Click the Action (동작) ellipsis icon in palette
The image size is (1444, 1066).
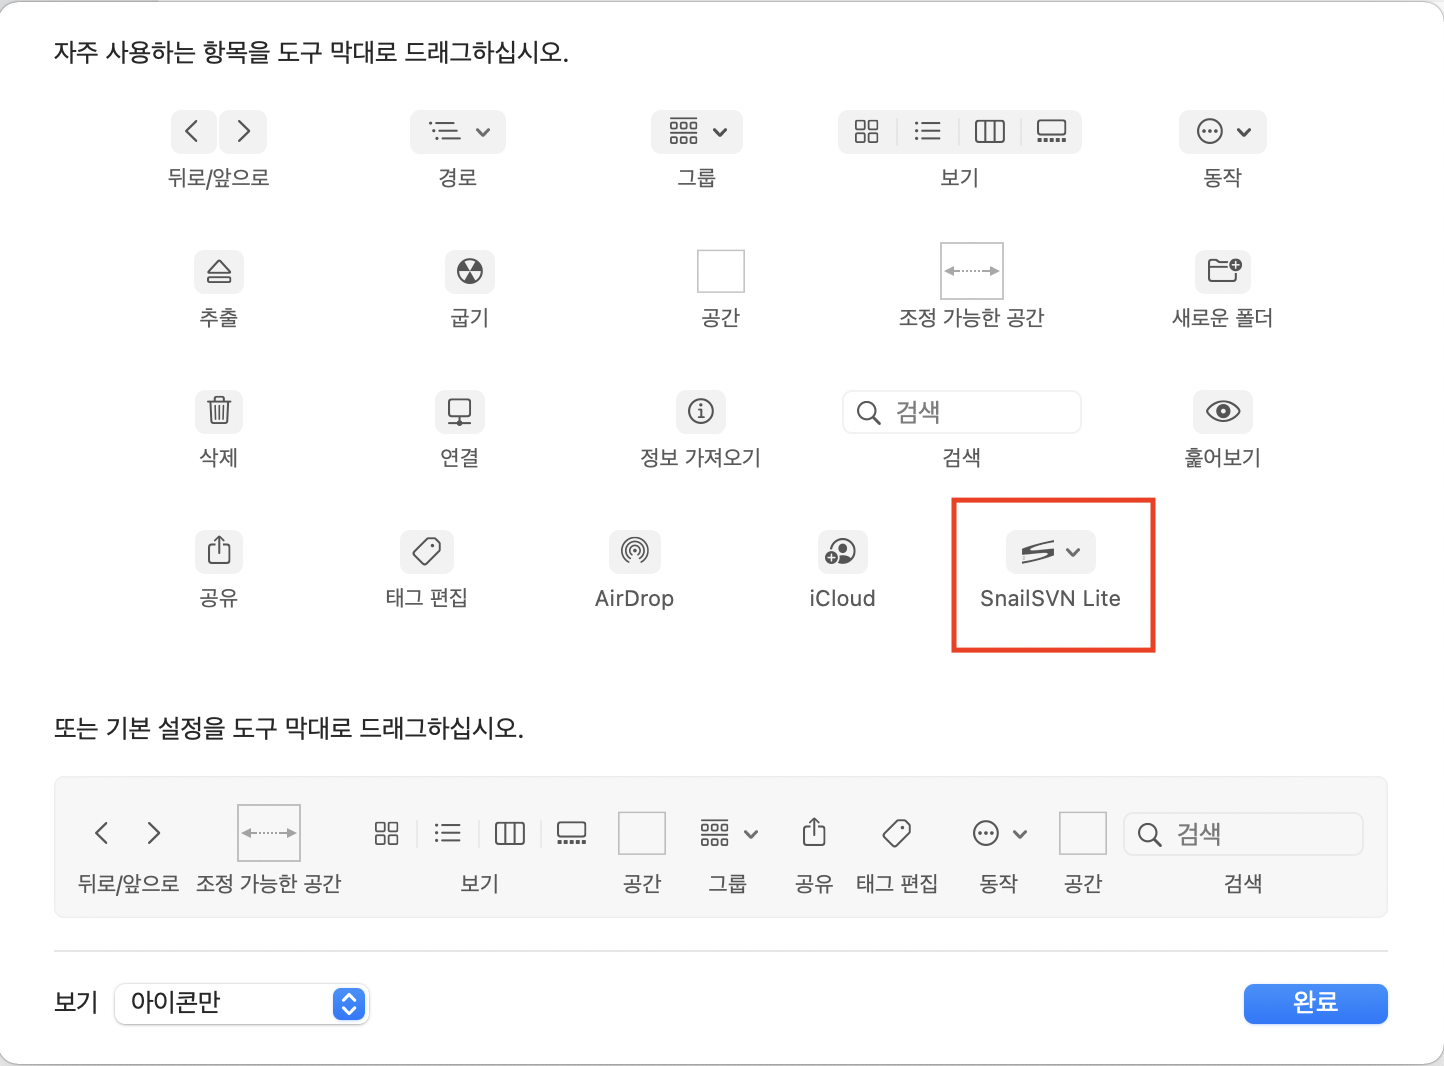[x=1210, y=132]
